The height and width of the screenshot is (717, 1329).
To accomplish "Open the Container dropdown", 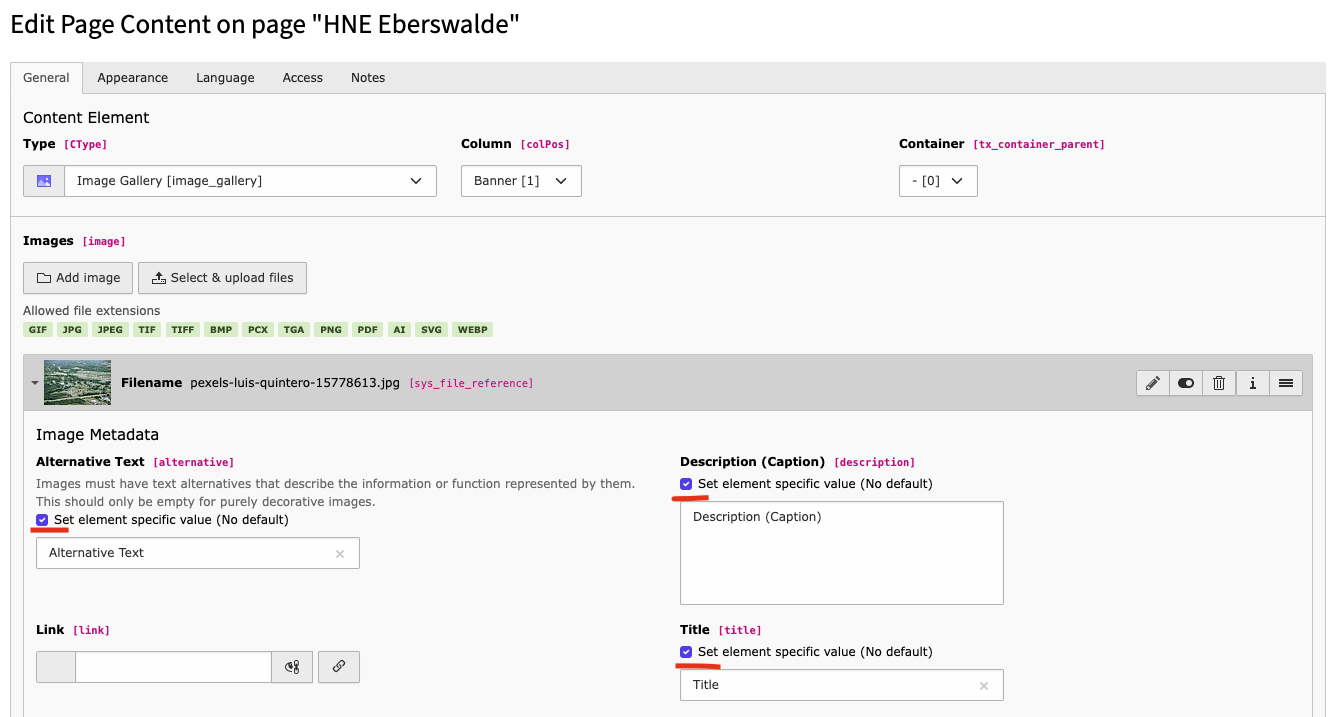I will (937, 181).
